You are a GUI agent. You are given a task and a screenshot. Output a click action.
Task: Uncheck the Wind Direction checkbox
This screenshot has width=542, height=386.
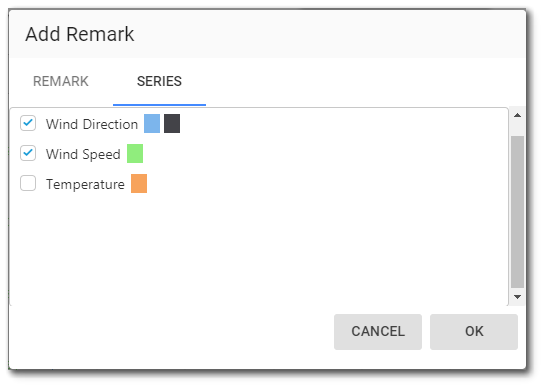pos(28,123)
